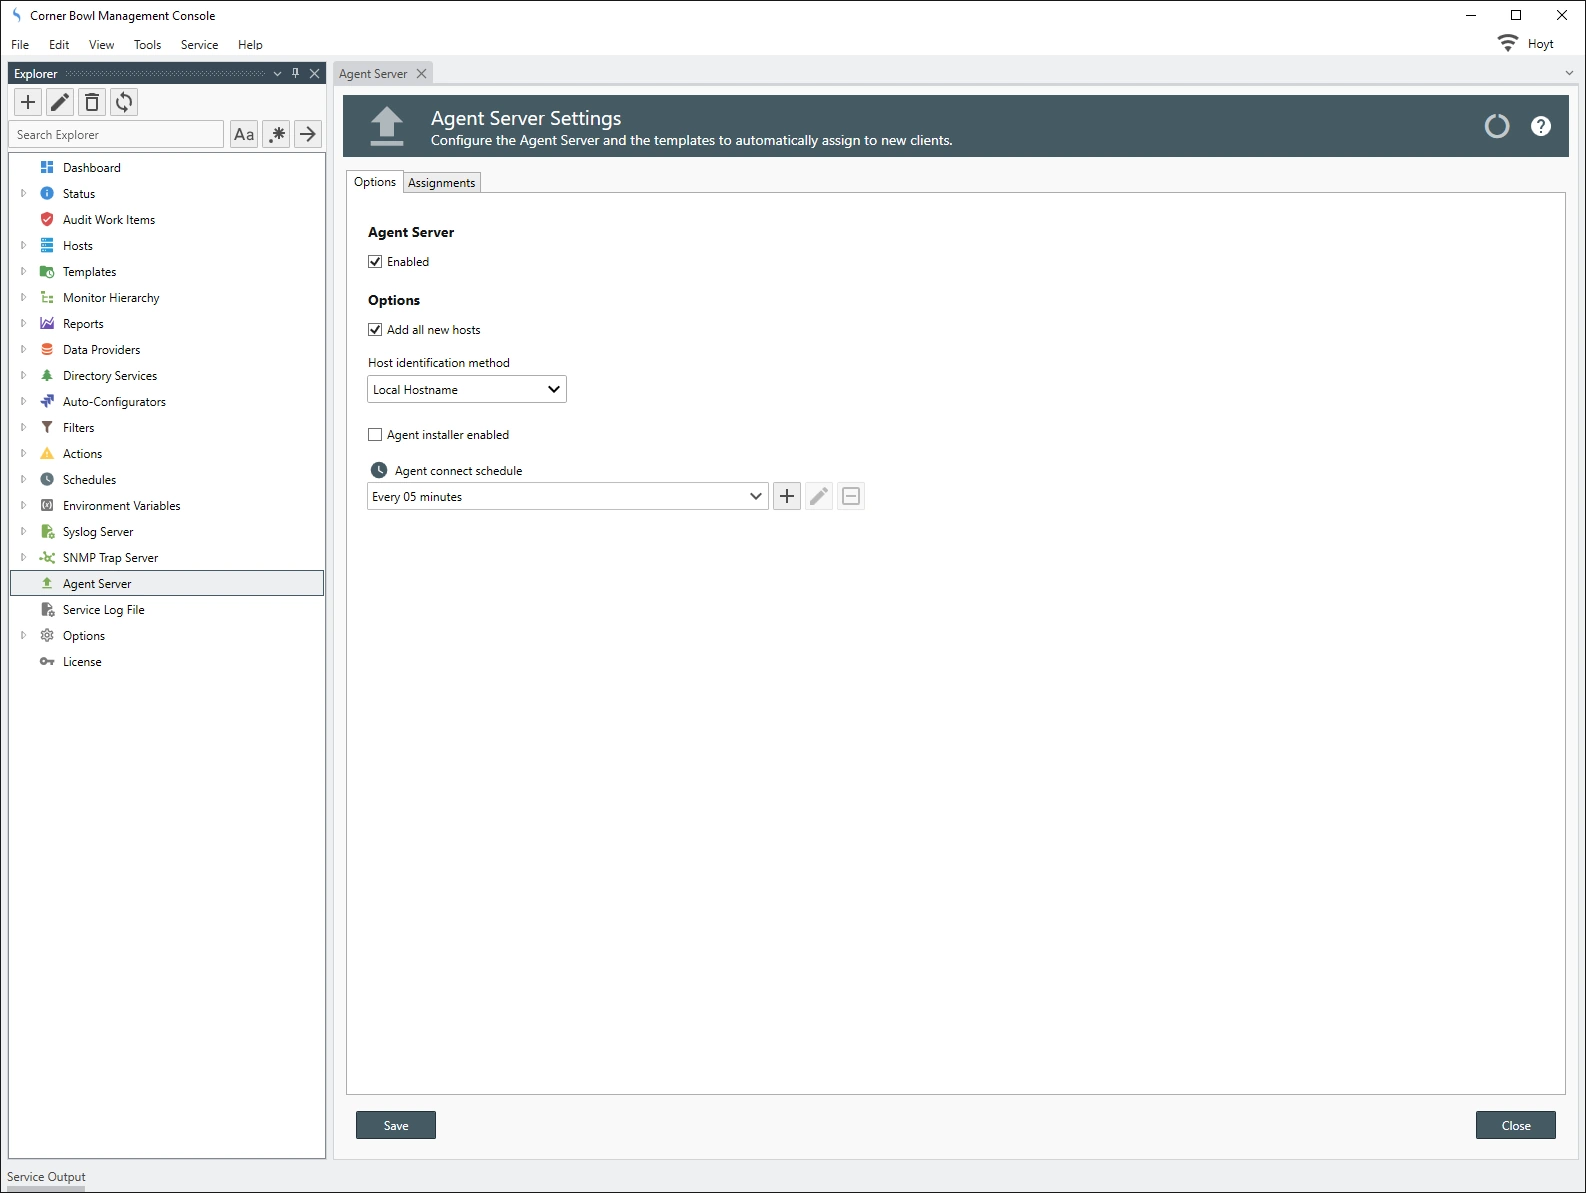
Task: Click the help question mark icon
Action: click(x=1540, y=126)
